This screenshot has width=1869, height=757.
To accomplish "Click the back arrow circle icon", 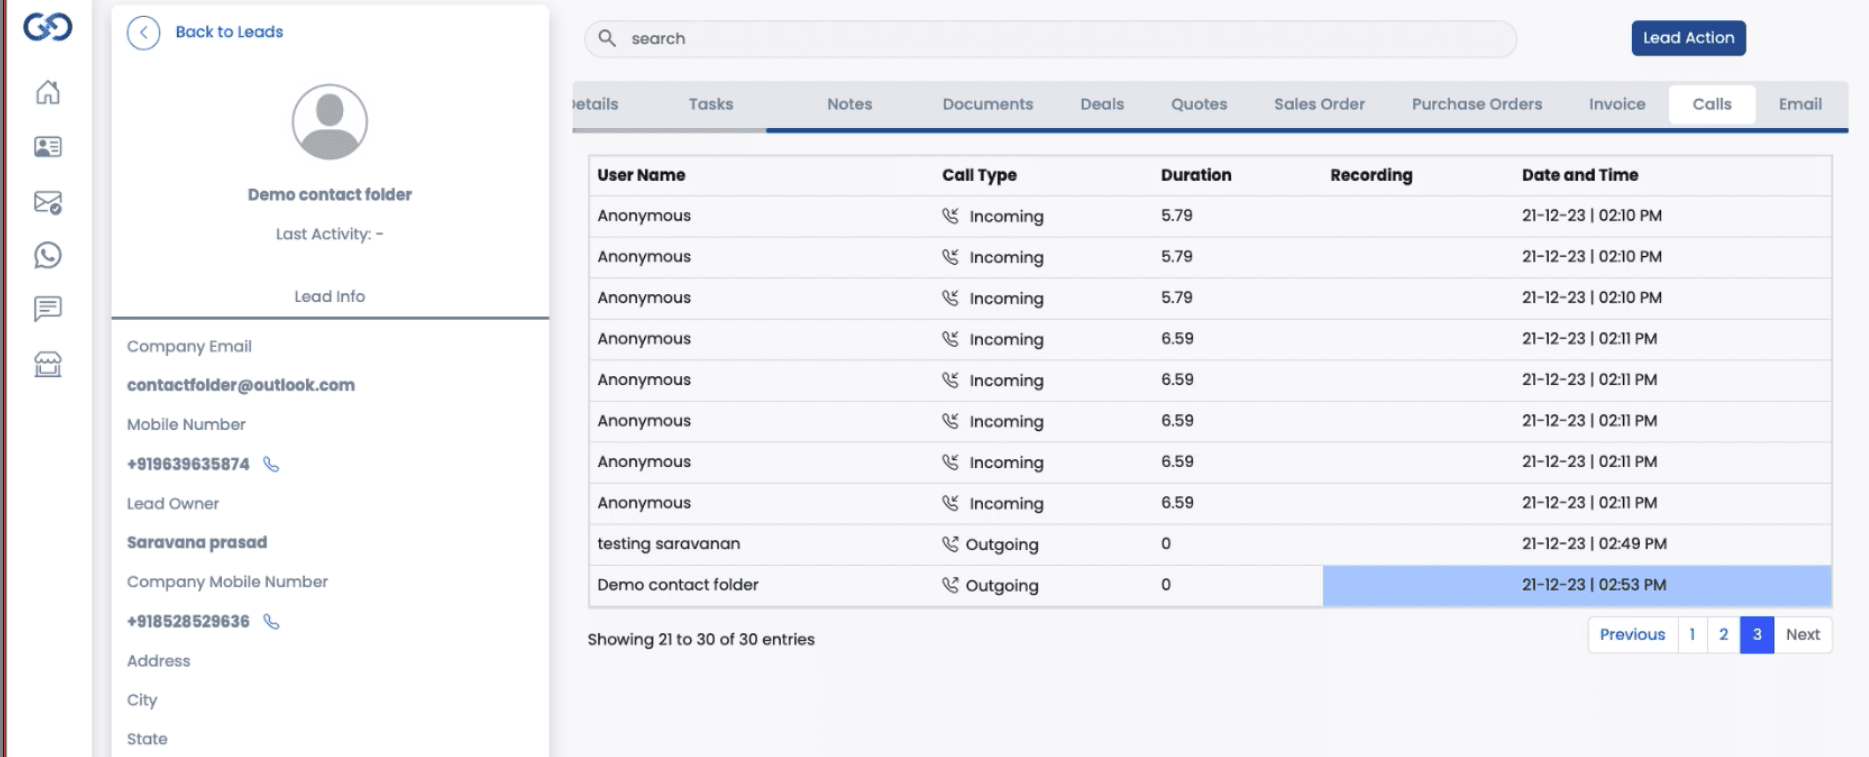I will (144, 33).
